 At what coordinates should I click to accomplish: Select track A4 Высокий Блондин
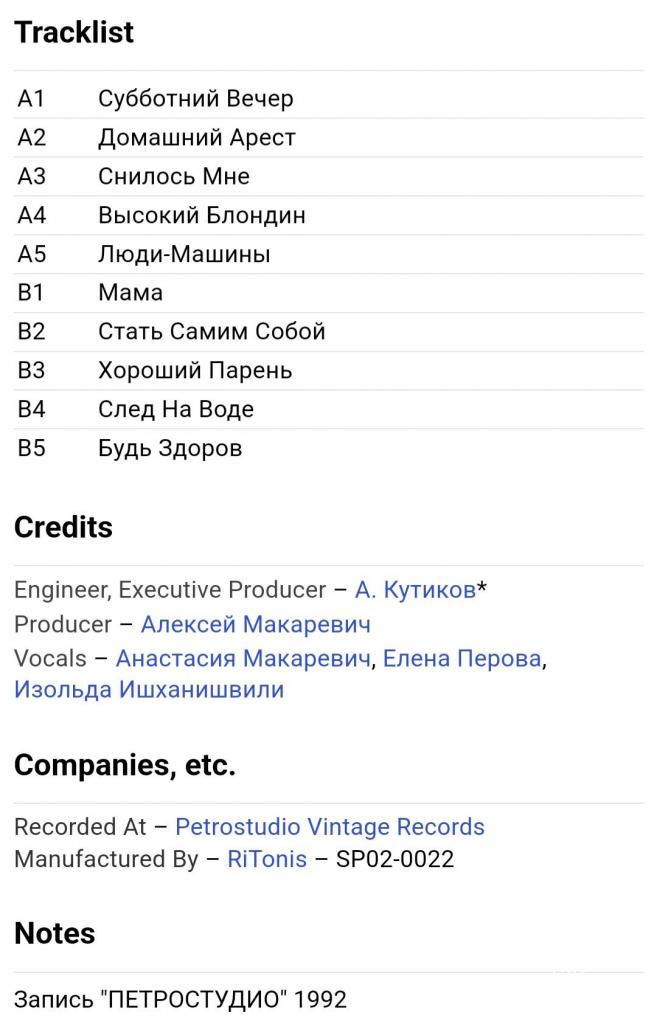(x=328, y=215)
